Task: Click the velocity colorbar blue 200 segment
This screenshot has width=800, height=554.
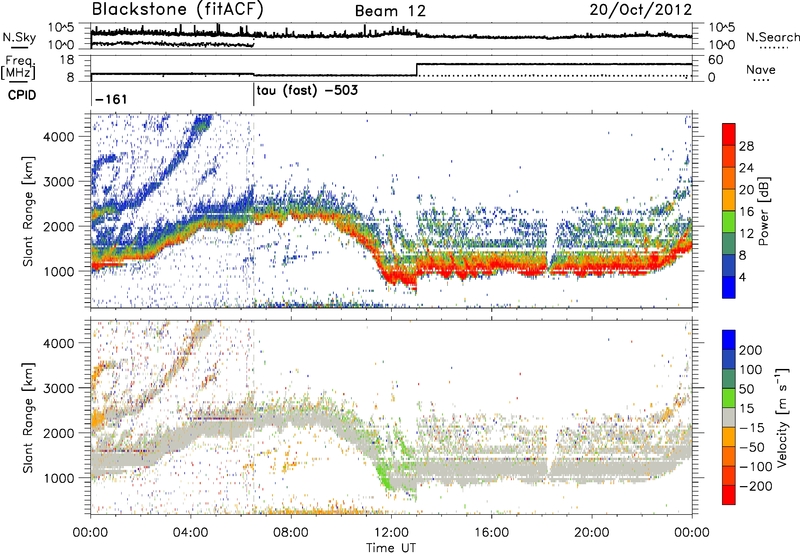Action: coord(729,340)
